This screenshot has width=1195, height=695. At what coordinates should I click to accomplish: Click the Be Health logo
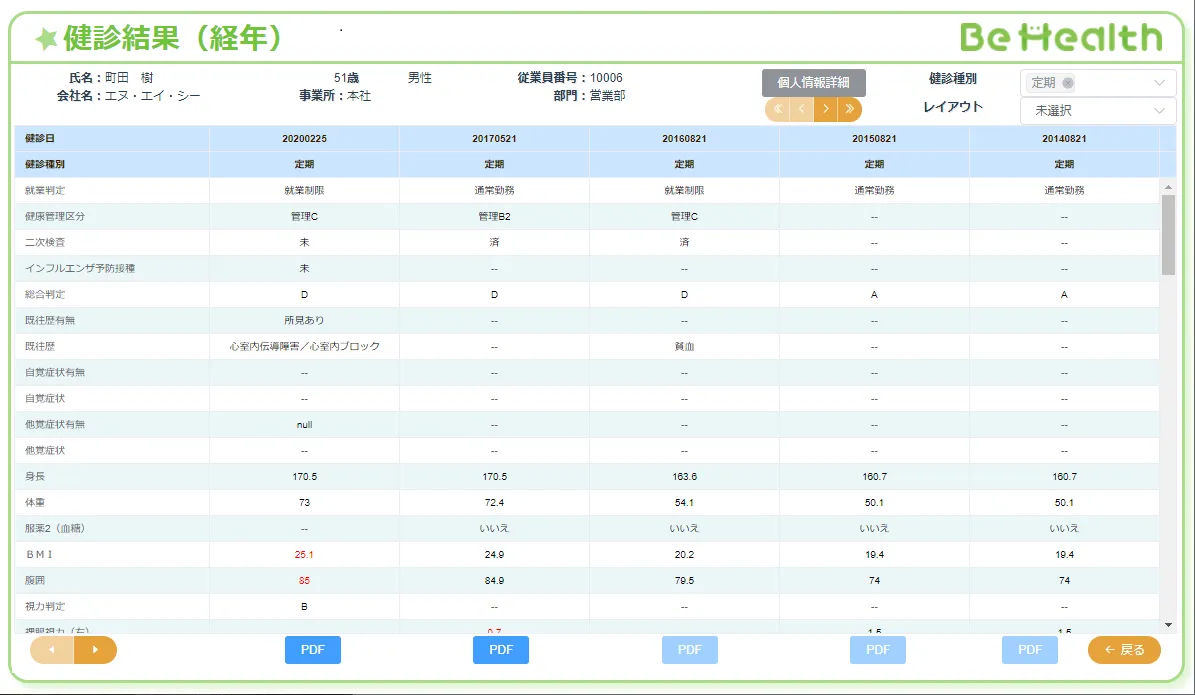tap(1061, 37)
